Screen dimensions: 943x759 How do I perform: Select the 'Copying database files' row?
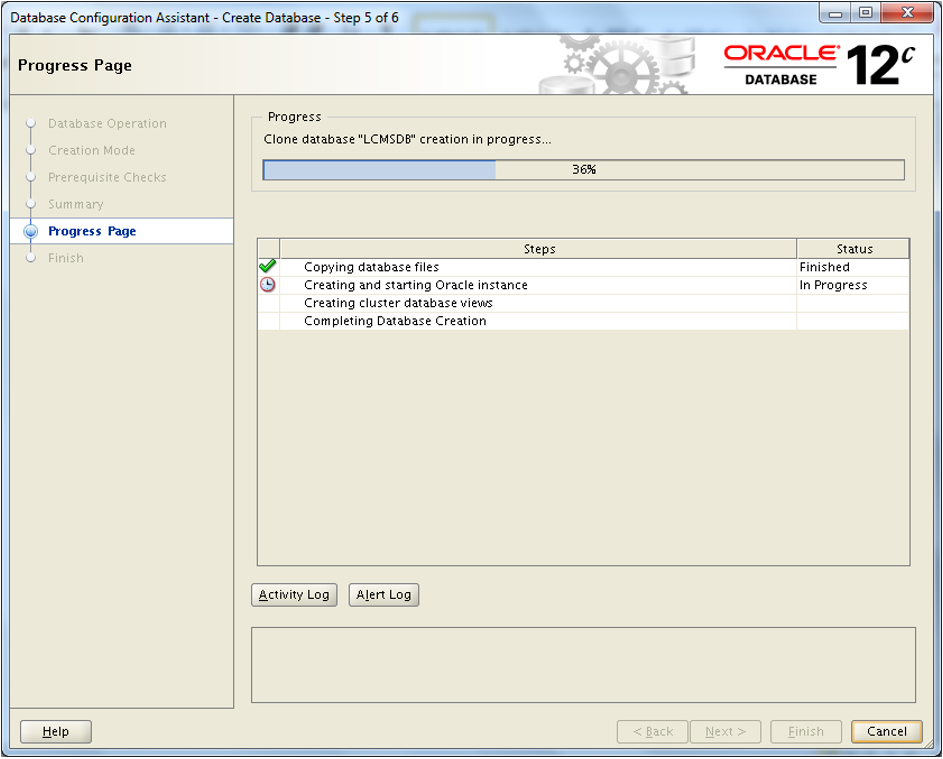[583, 267]
